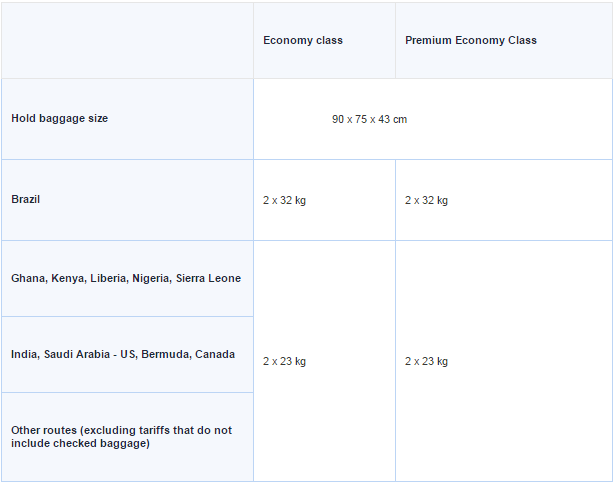Click the word Nigeria in the table
This screenshot has height=482, width=614.
pos(150,278)
